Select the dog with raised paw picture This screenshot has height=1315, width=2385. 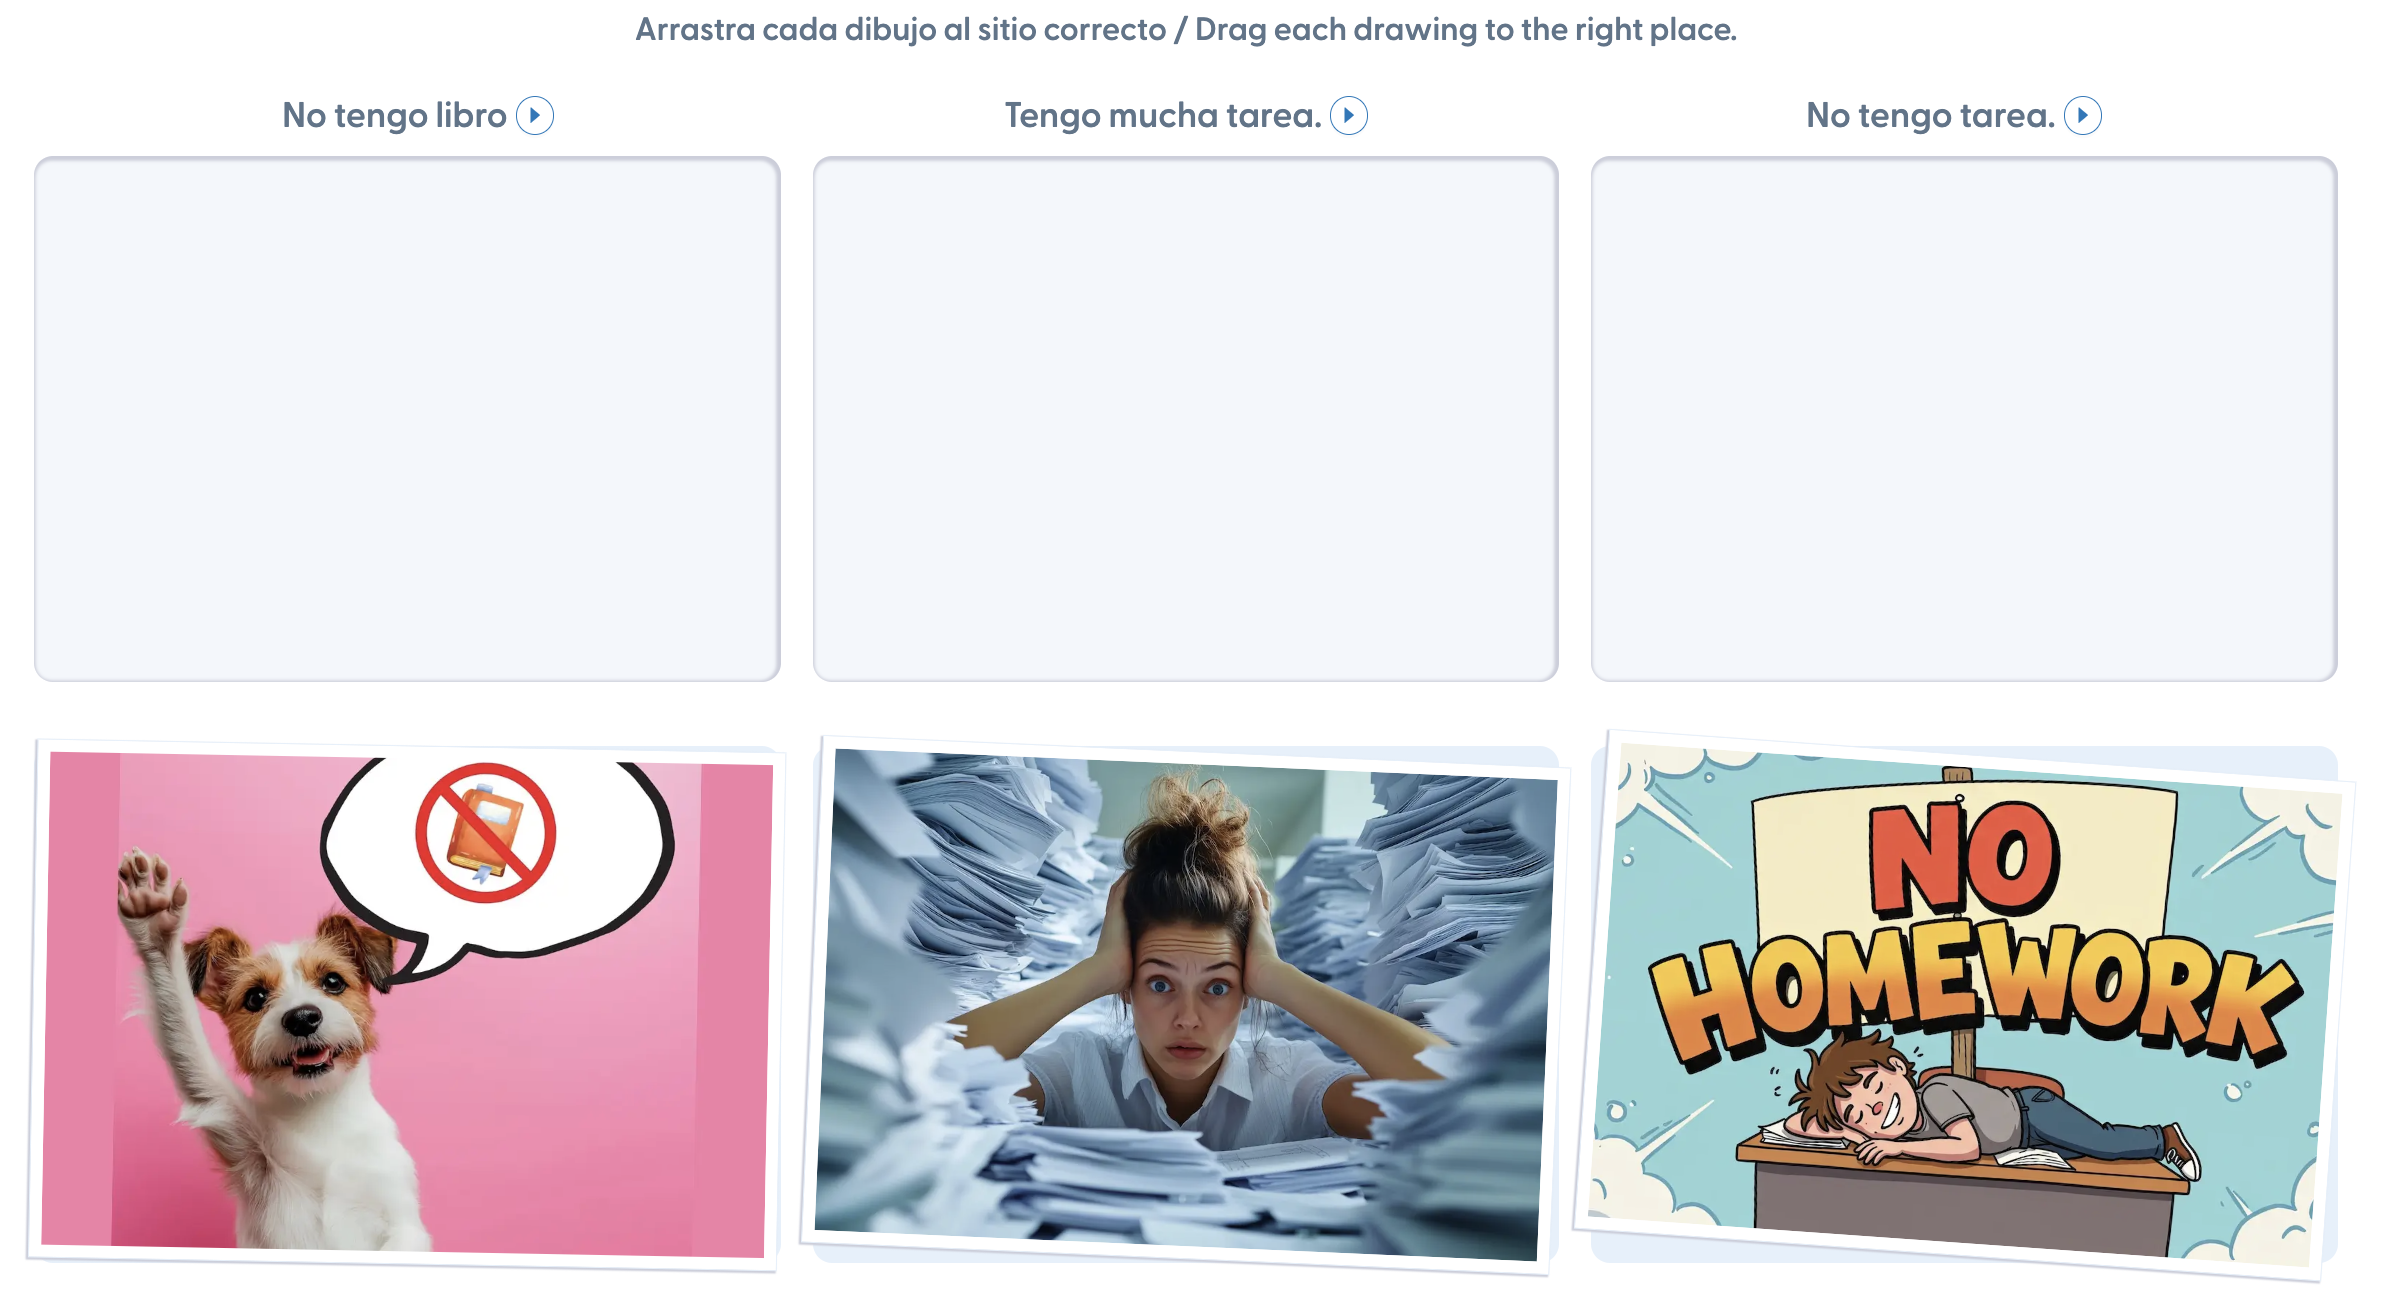407,1005
